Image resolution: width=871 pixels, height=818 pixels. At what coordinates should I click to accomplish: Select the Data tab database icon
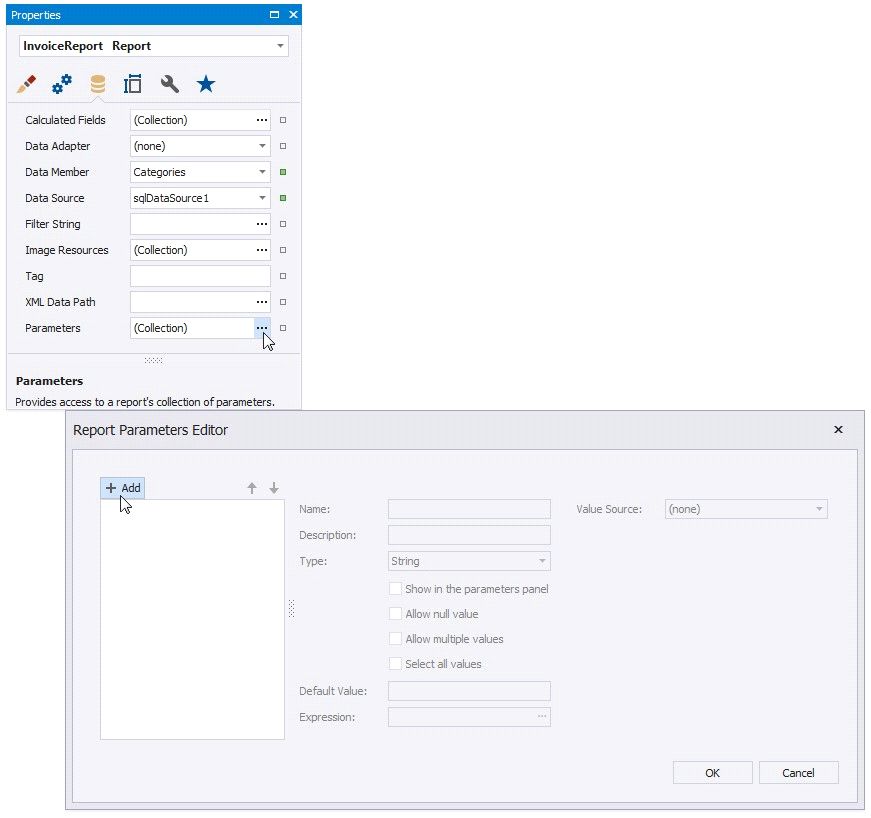(97, 84)
